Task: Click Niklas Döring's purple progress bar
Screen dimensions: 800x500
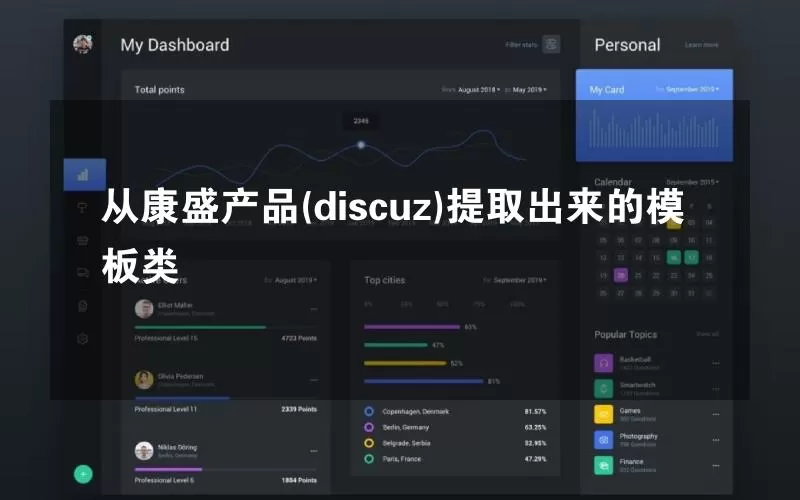Action: [x=168, y=469]
